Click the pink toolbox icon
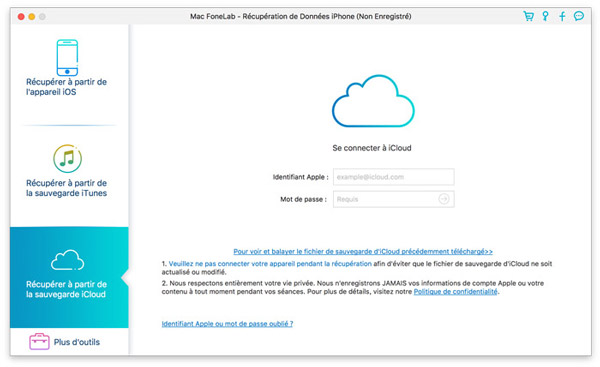Screen dimensions: 600x367 (x=39, y=341)
